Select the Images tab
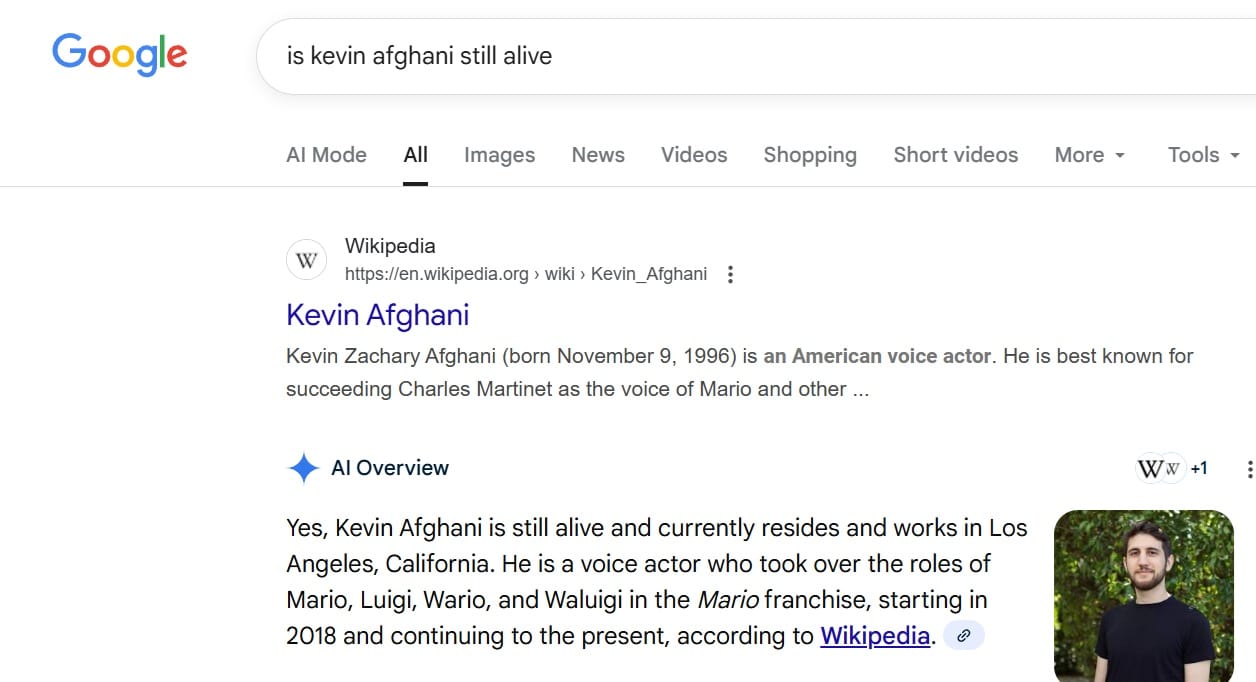This screenshot has width=1256, height=682. (499, 155)
